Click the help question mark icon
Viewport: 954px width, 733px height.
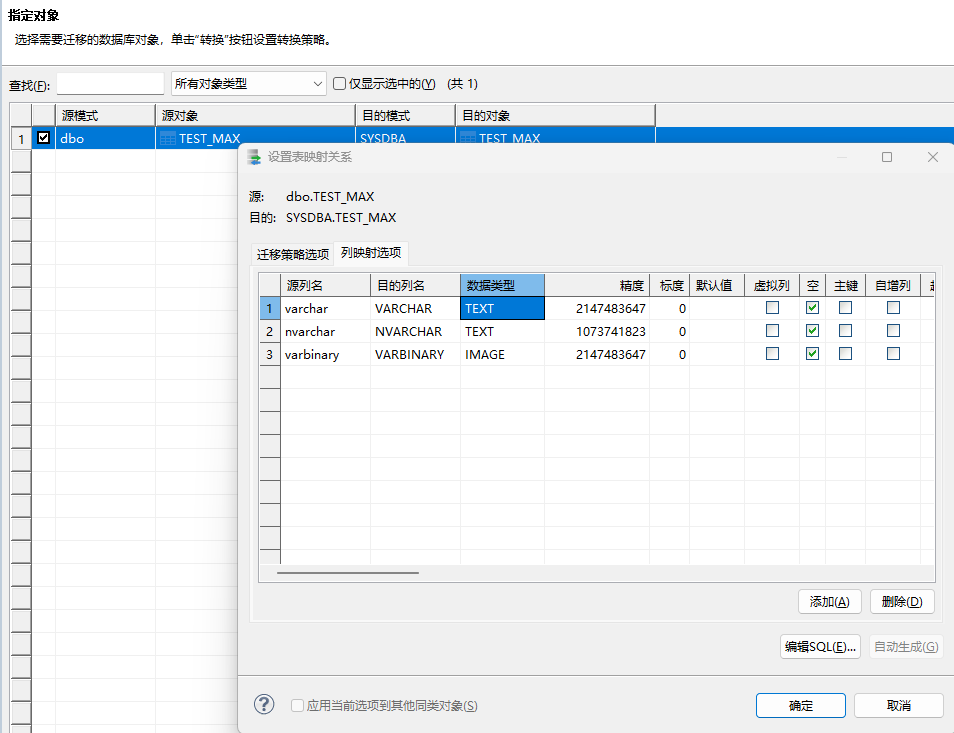(x=264, y=704)
